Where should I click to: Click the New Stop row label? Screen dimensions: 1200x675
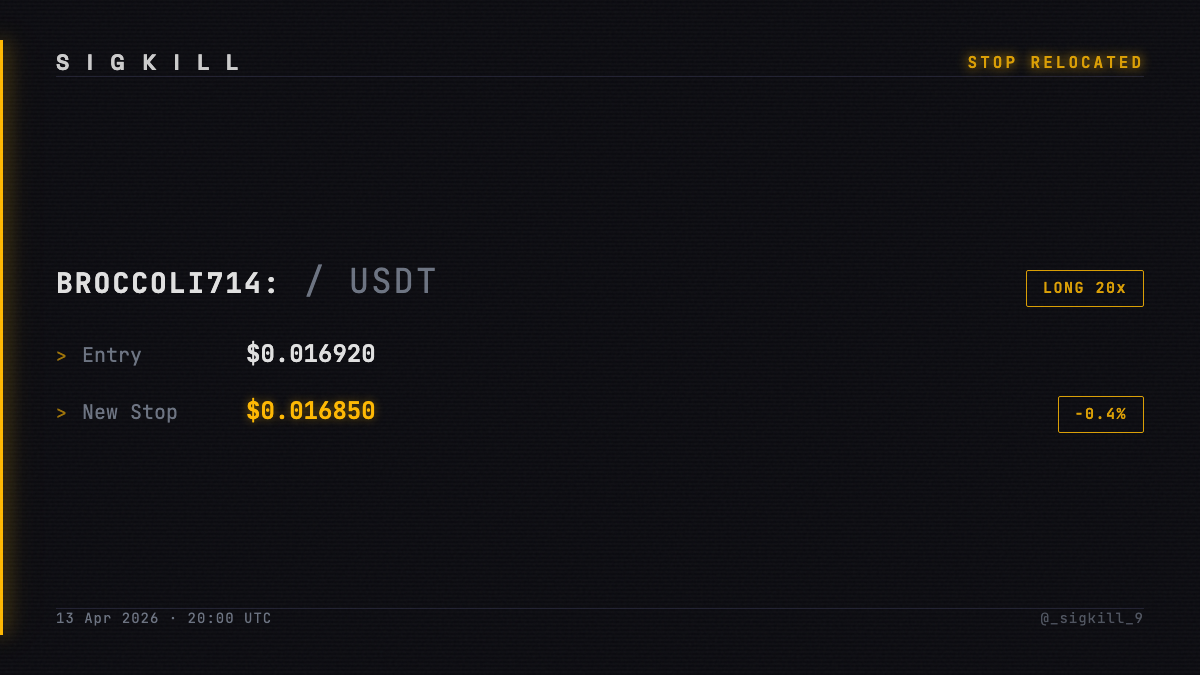pos(130,412)
